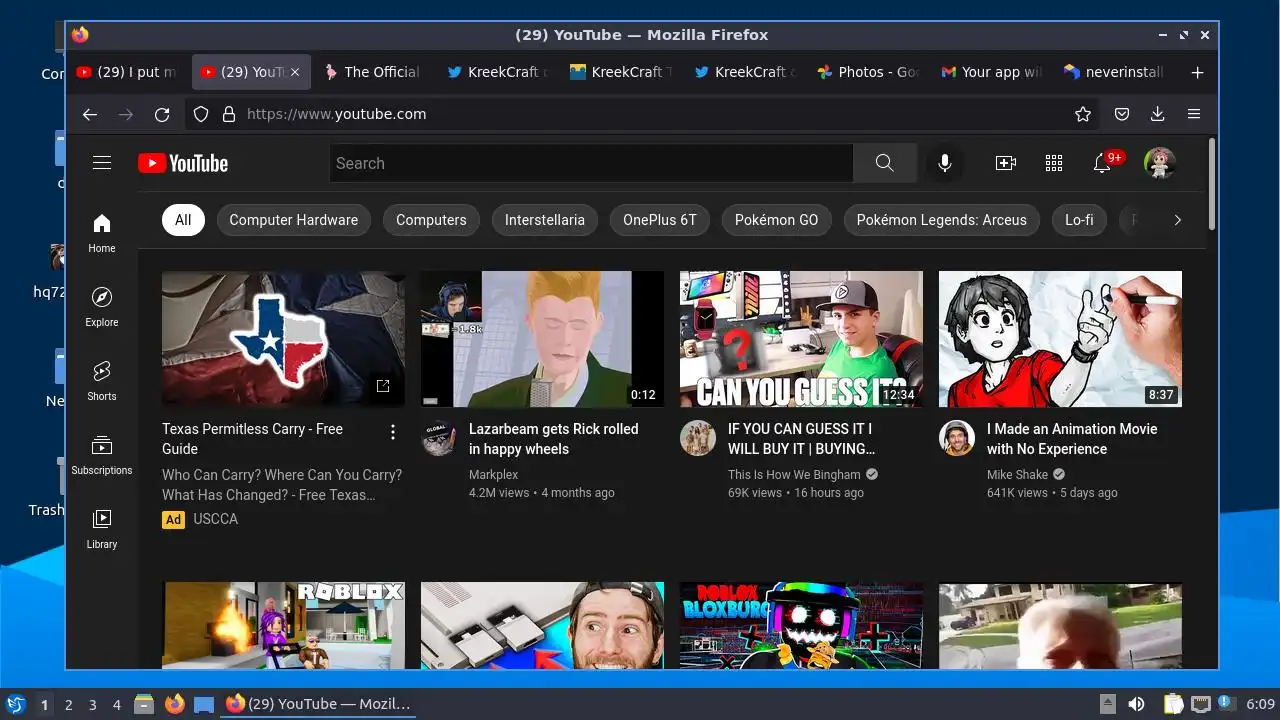This screenshot has height=720, width=1280.
Task: Click the Texas flag ad thumbnail
Action: 283,339
